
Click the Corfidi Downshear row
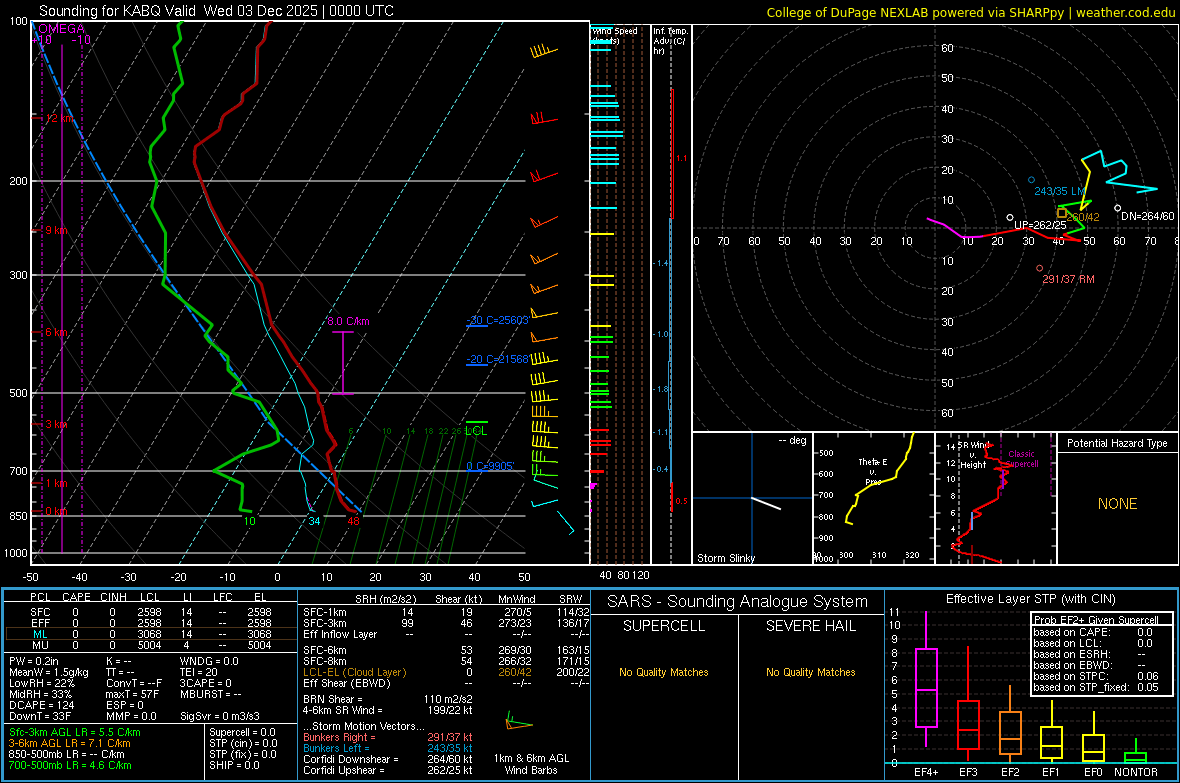388,759
